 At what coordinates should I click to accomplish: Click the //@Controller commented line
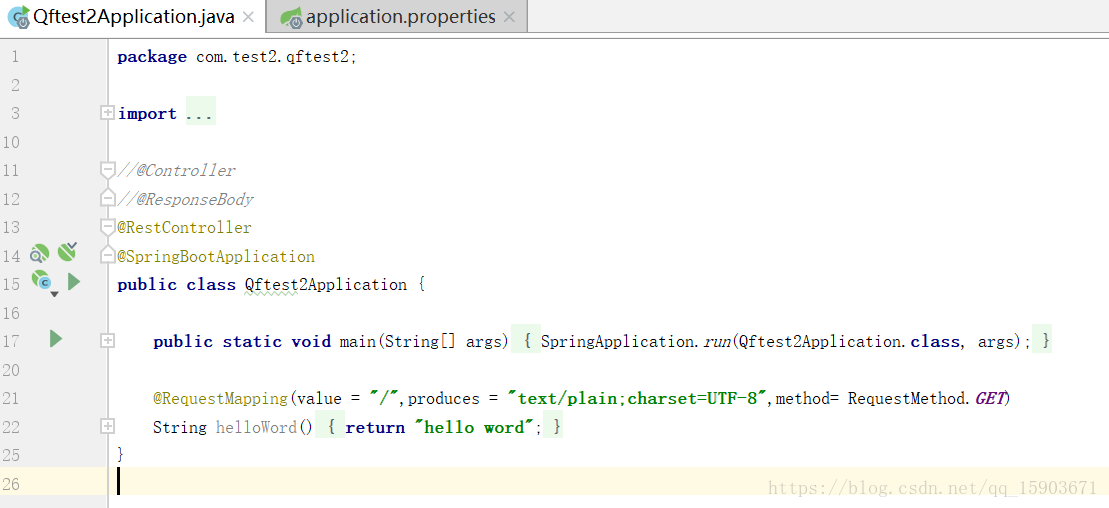pos(176,171)
